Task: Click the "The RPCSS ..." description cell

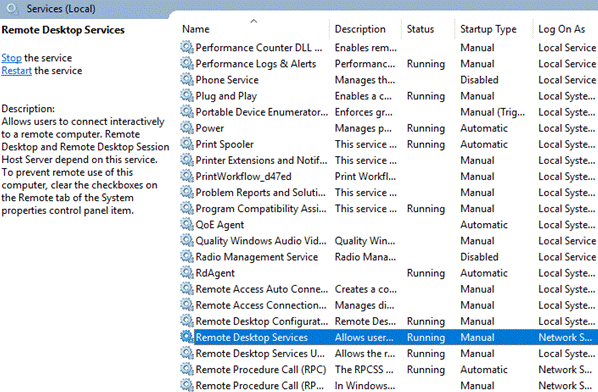Action: click(364, 370)
